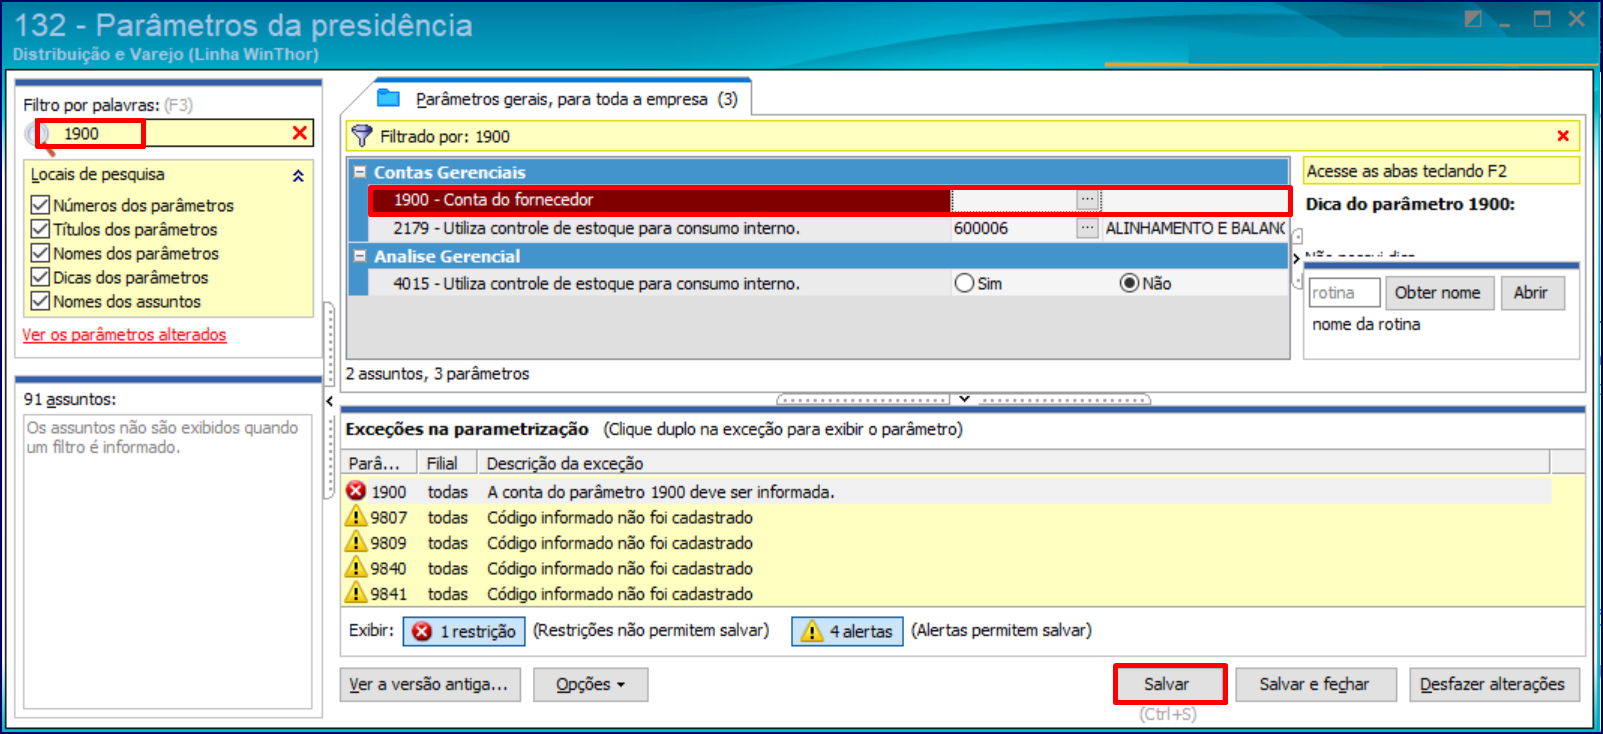Click the 'Filtro por palavras' input field
The image size is (1603, 734).
[x=170, y=134]
